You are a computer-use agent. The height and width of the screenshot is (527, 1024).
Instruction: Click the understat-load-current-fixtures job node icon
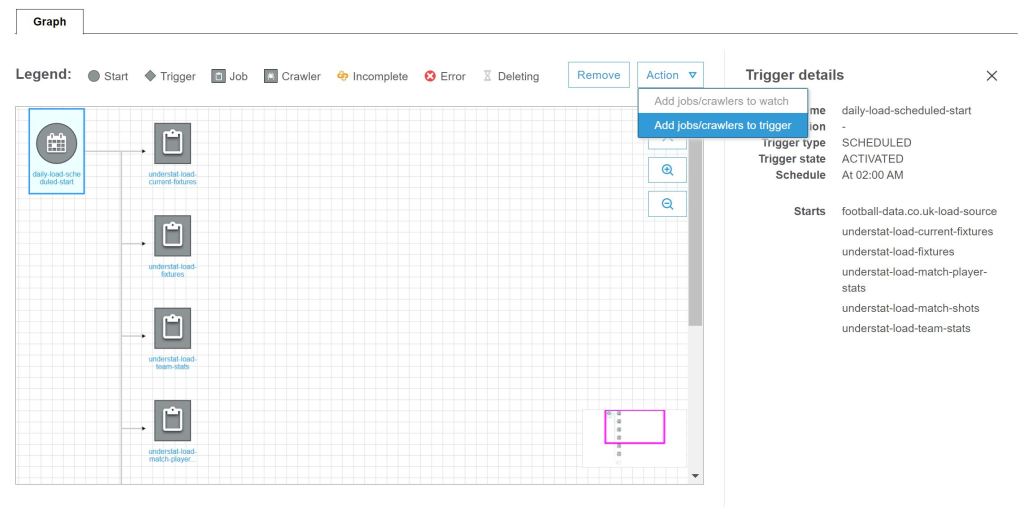(172, 144)
